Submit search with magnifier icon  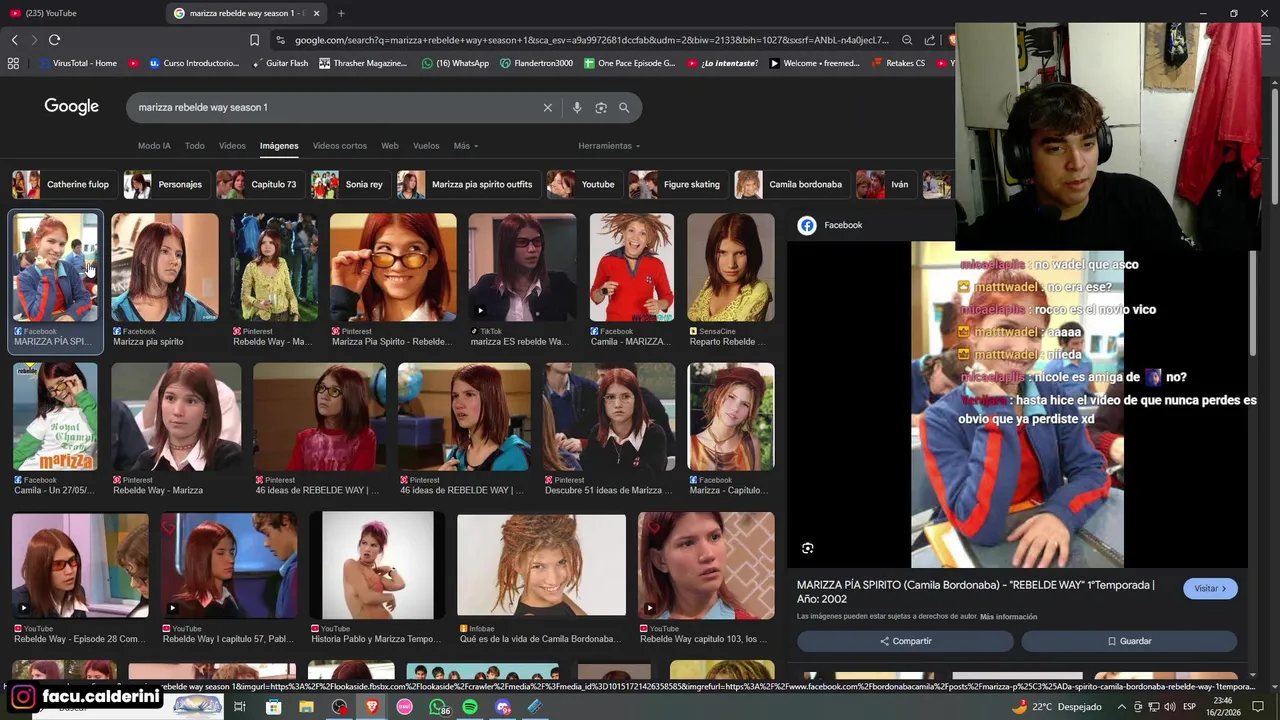coord(624,107)
